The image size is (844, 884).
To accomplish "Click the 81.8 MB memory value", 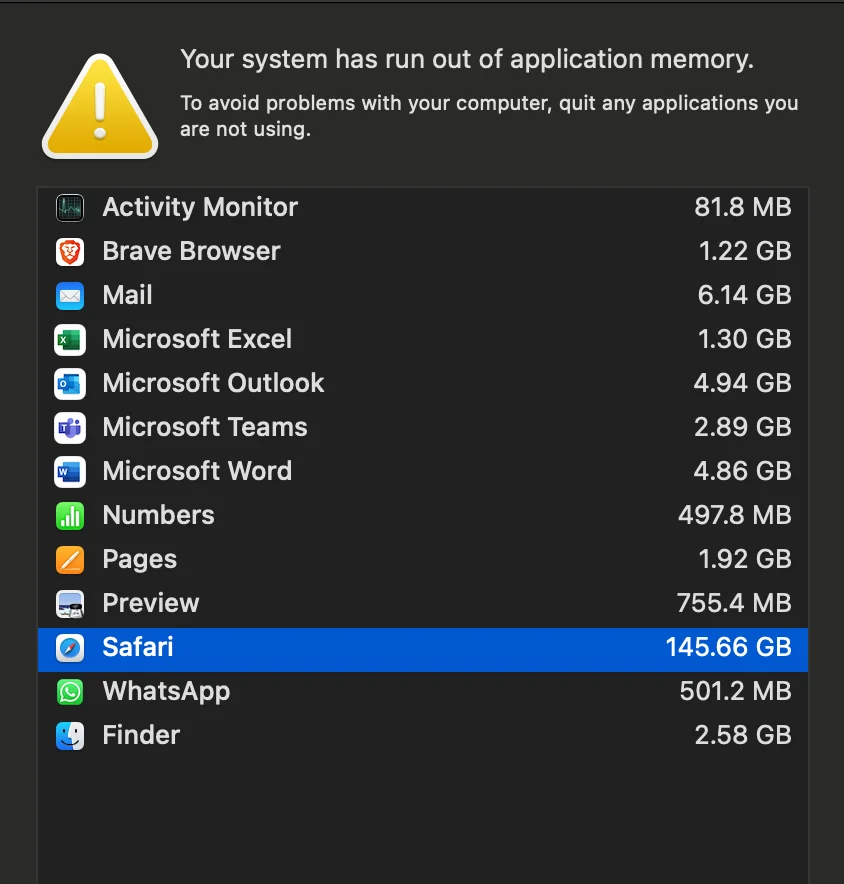I will click(743, 207).
